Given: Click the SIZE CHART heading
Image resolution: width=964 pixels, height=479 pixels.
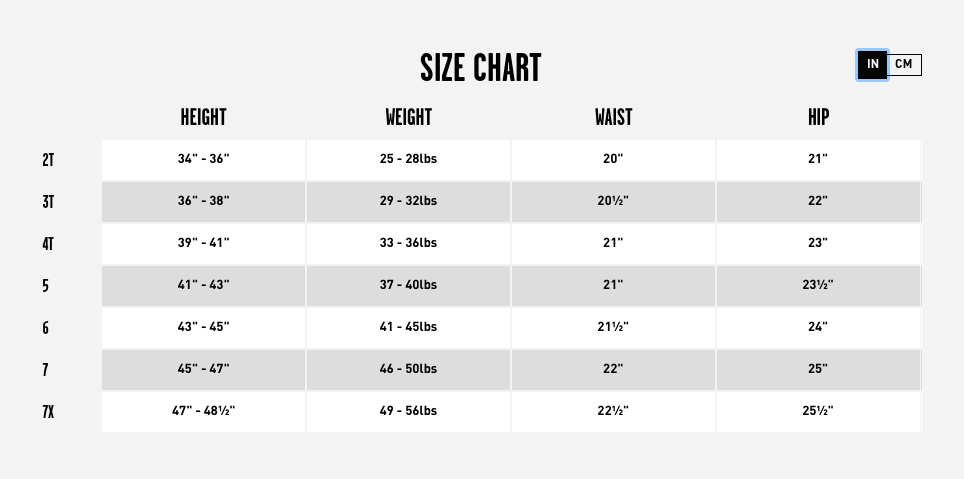Looking at the screenshot, I should coord(481,68).
